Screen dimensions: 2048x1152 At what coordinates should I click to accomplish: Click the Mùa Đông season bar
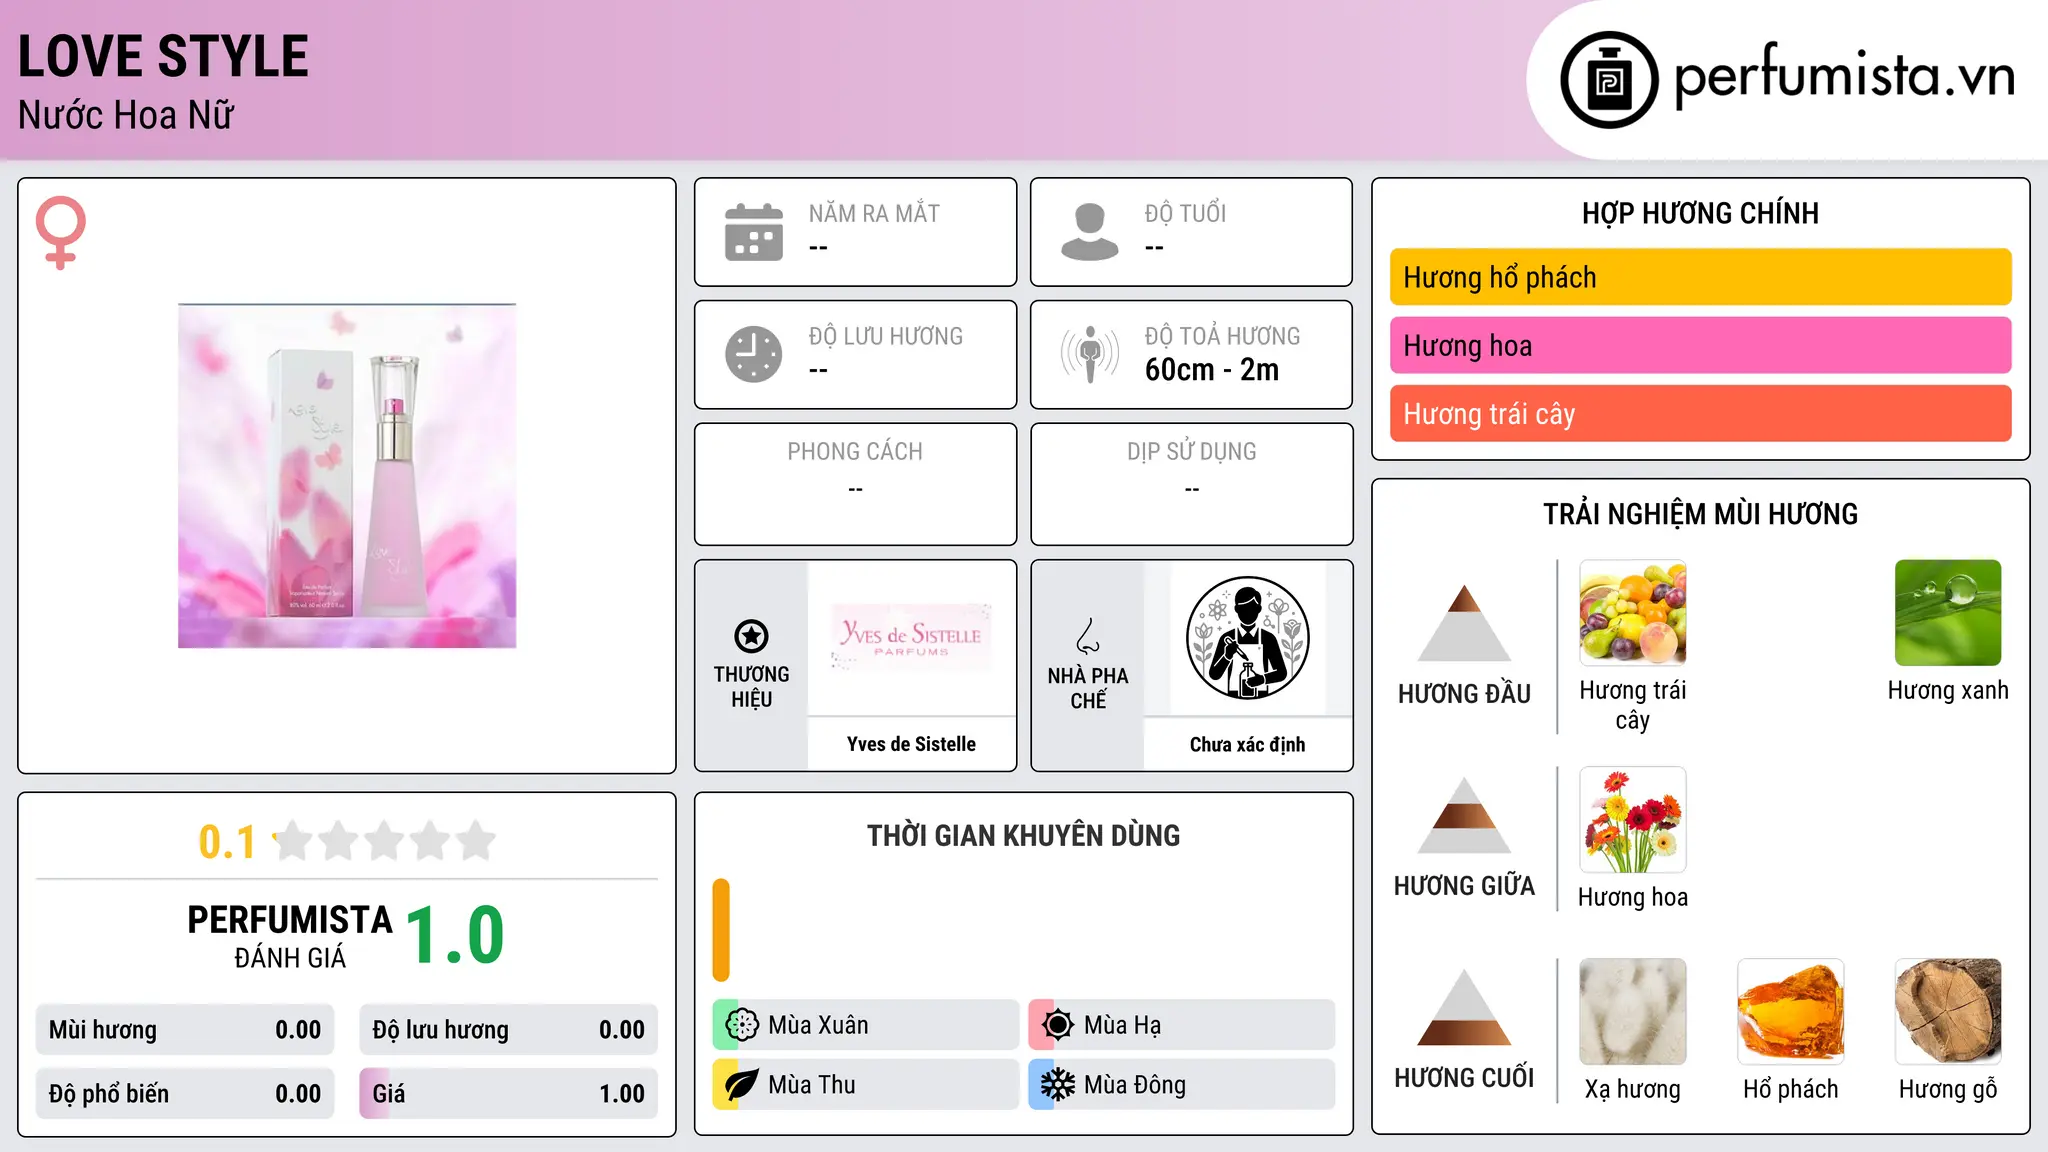pos(1182,1085)
